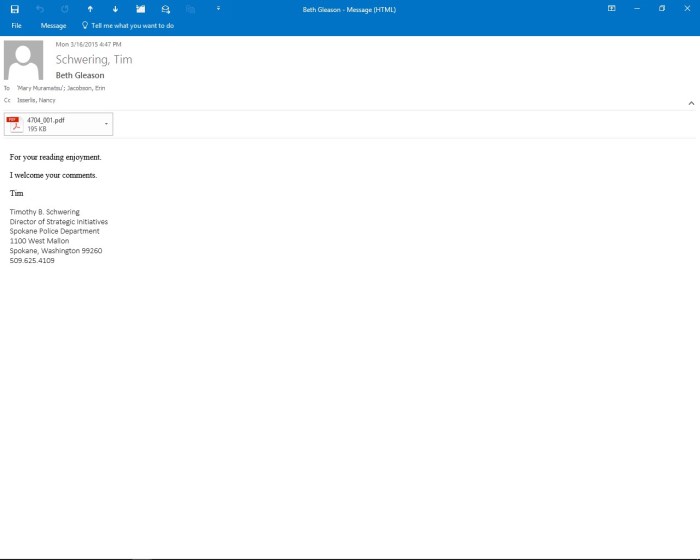Viewport: 700px width, 560px height.
Task: Click the Find related messages icon
Action: [x=166, y=9]
